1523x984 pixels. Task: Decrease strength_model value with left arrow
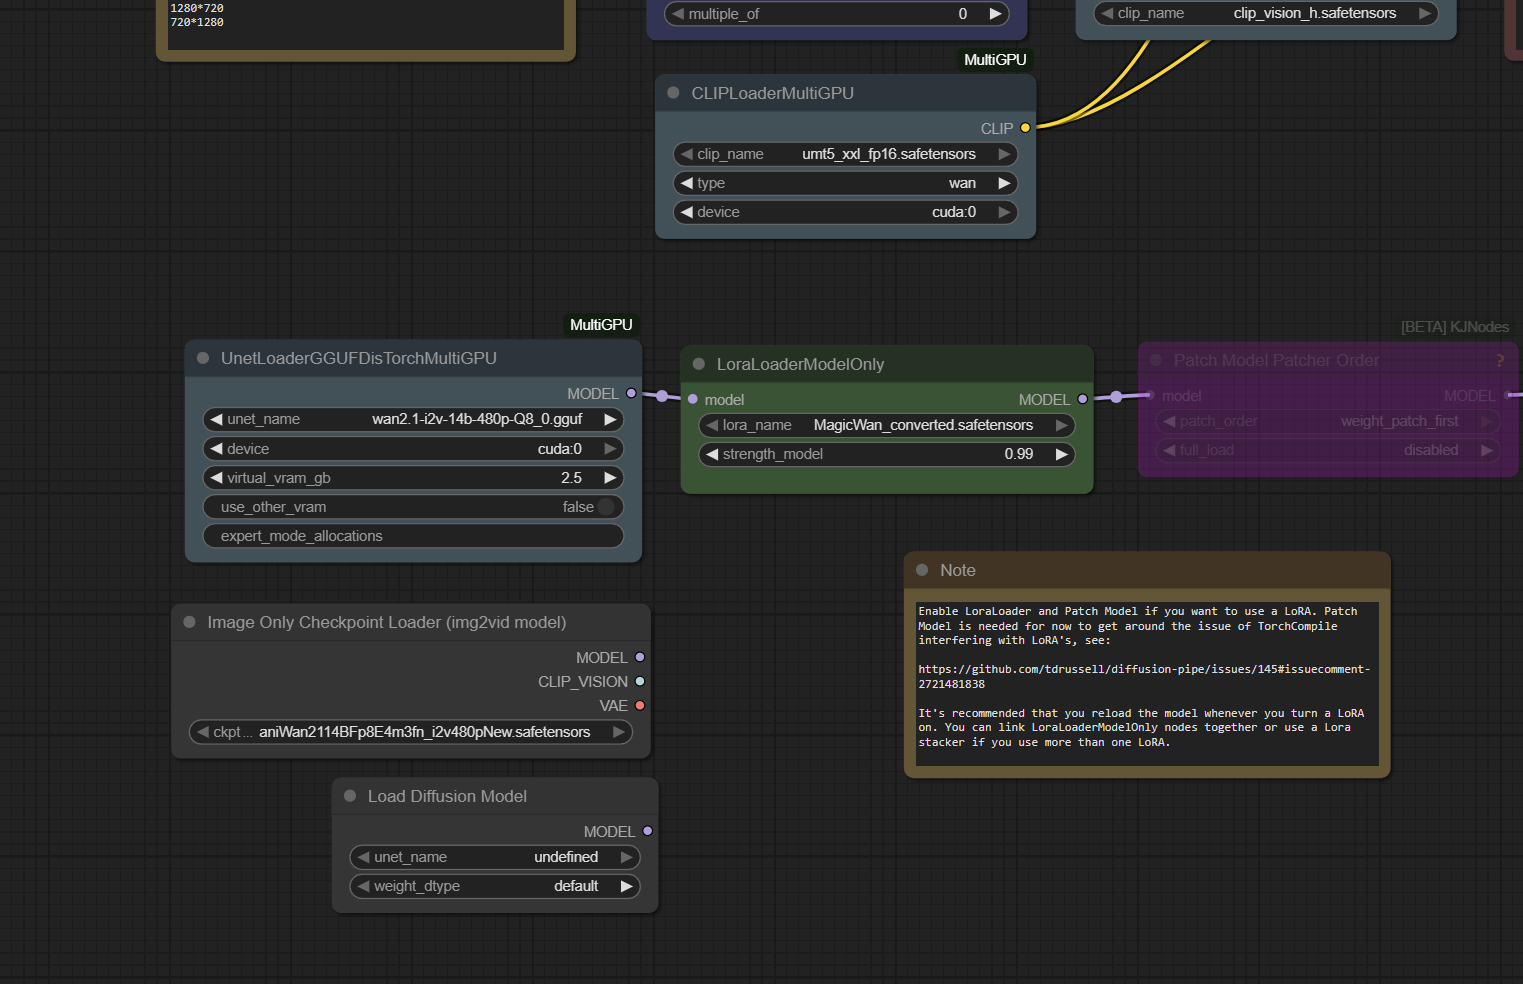[712, 454]
